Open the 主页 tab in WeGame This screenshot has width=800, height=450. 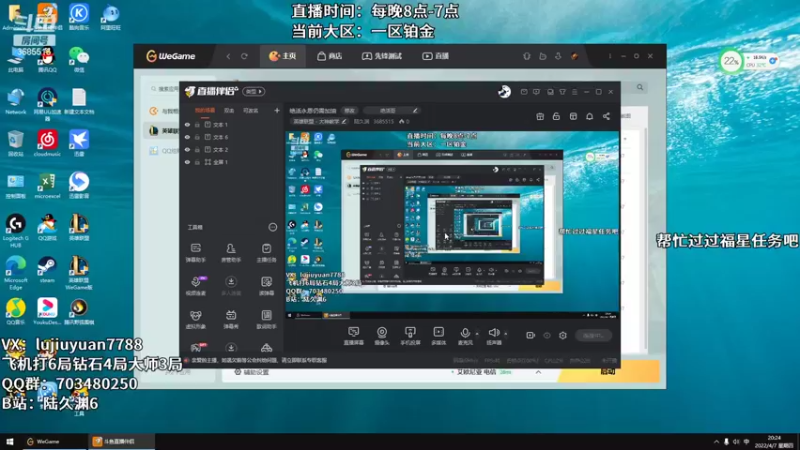click(x=283, y=56)
